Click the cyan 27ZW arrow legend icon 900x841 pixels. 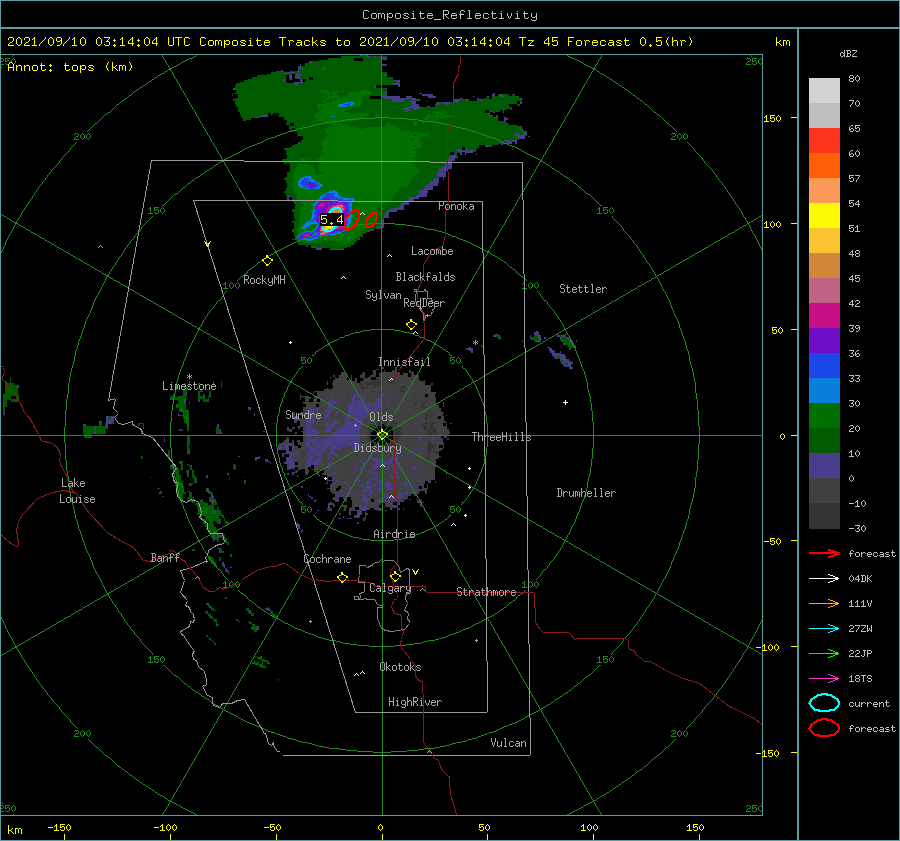(x=824, y=629)
